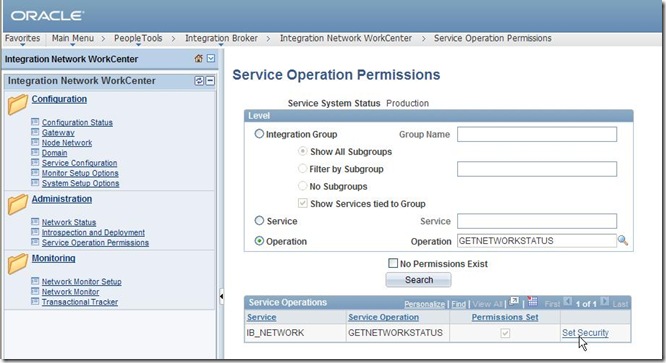The width and height of the screenshot is (666, 363).
Task: Click the download to spreadsheet grid icon
Action: tap(532, 302)
